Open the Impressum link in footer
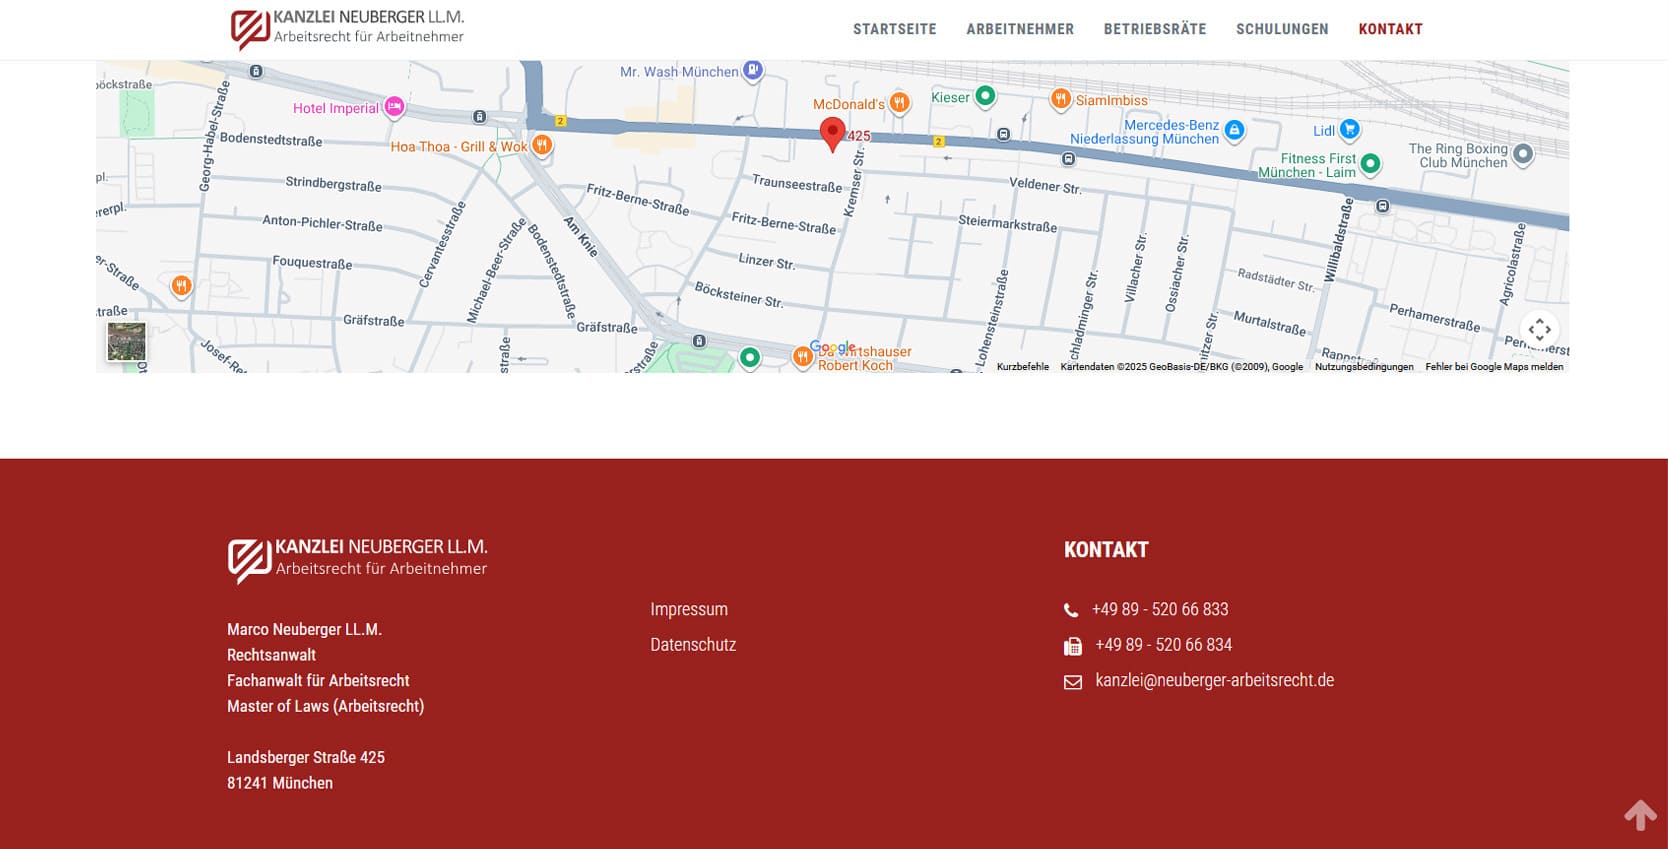This screenshot has height=849, width=1668. (688, 609)
